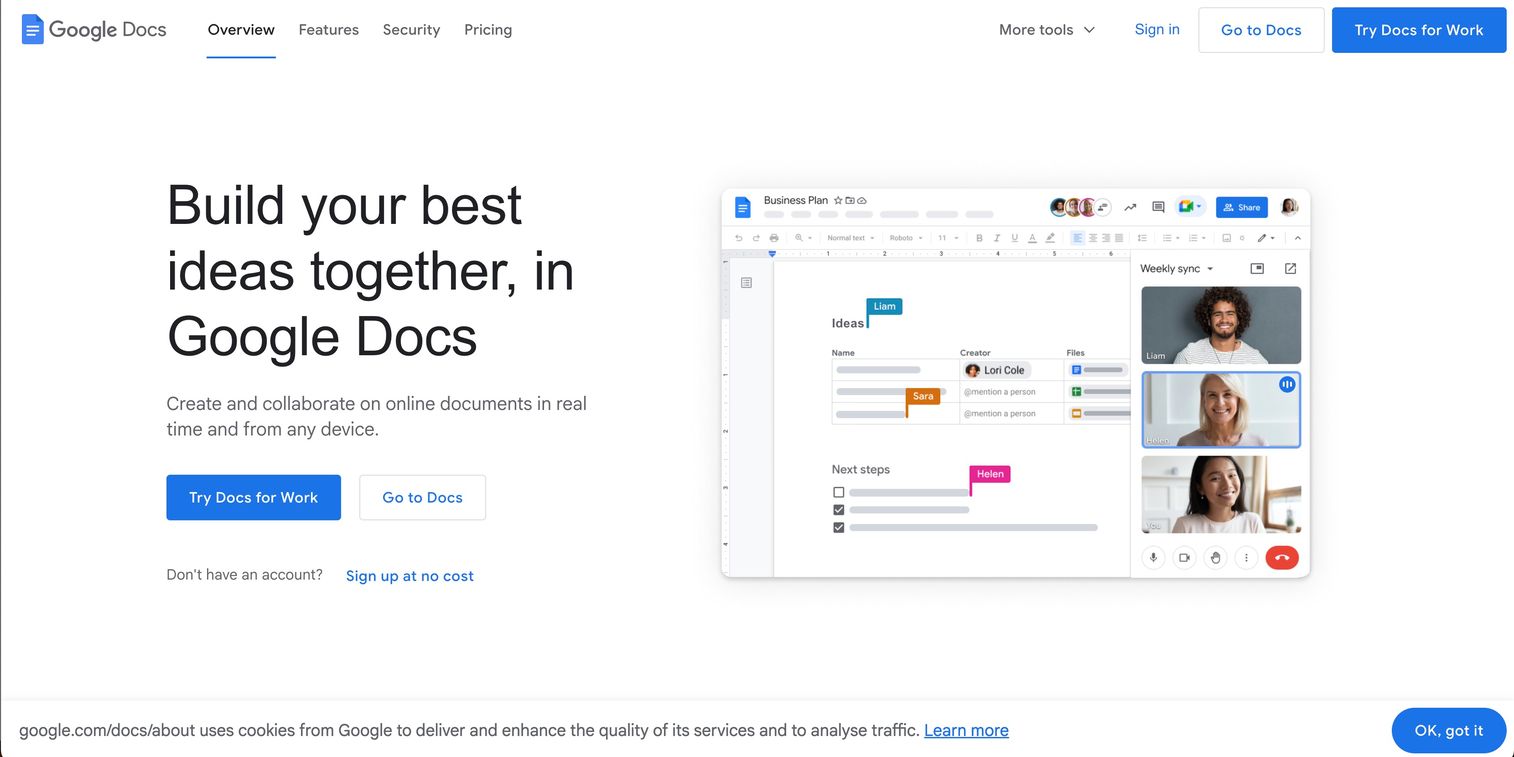Star the Business Plan document
Screen dimensions: 1514x757
[x=838, y=201]
